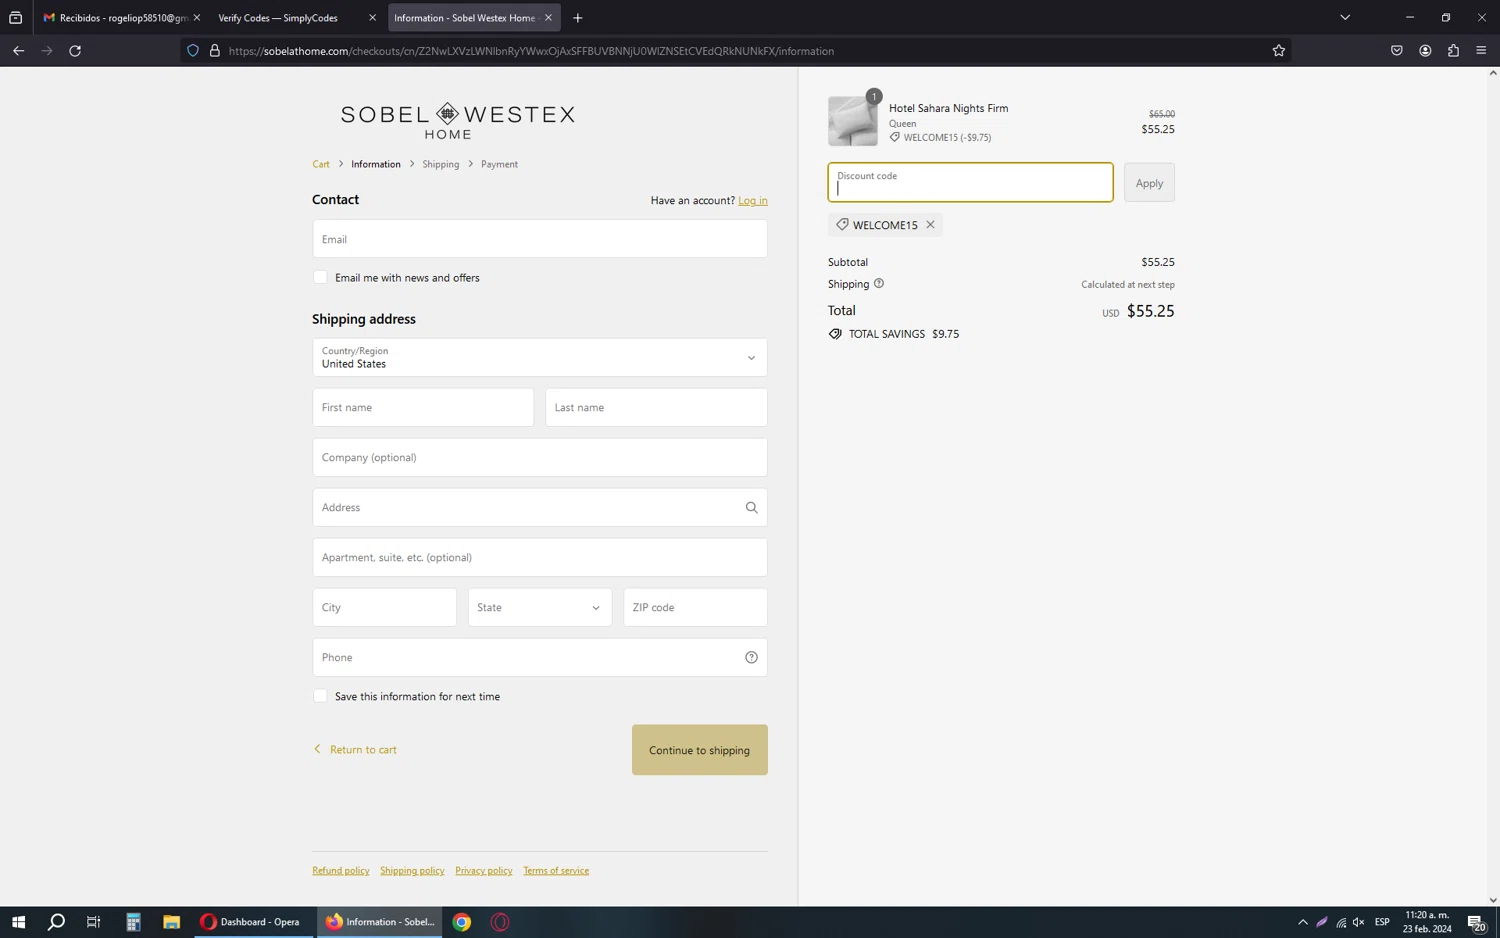This screenshot has height=938, width=1500.
Task: Reload the checkout page
Action: pos(75,51)
